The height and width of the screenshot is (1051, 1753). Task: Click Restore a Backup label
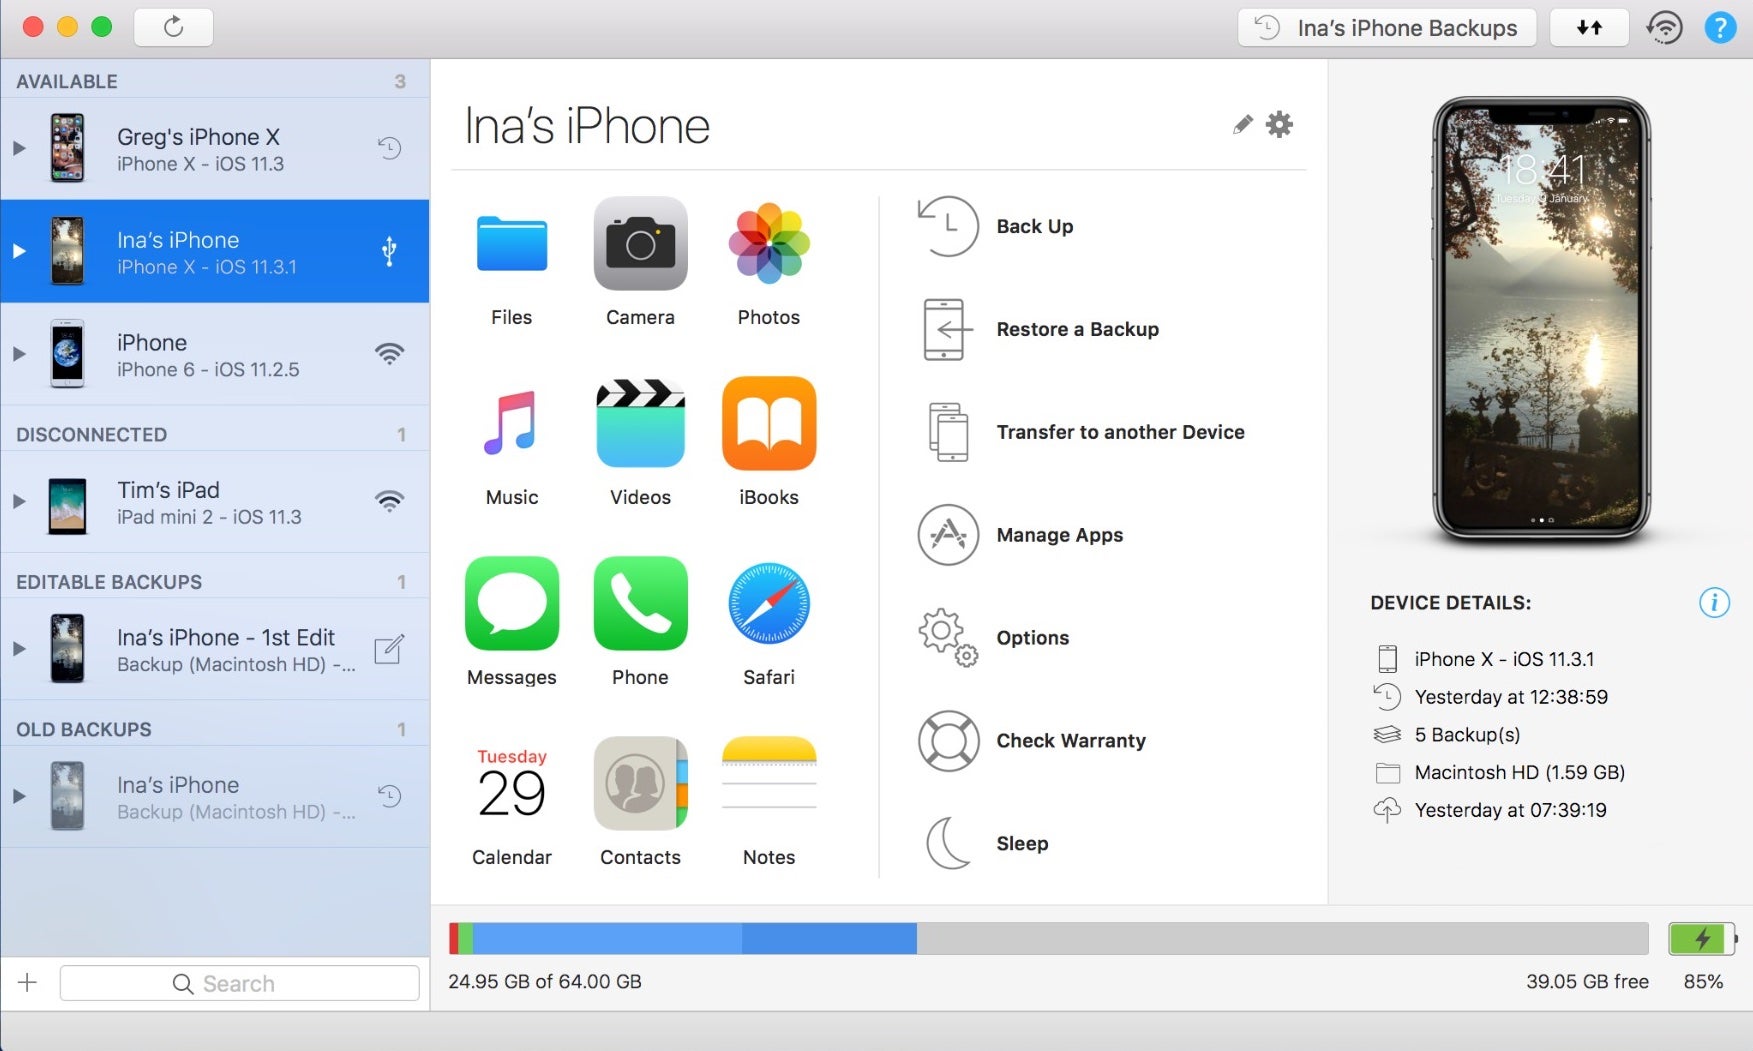[1078, 329]
